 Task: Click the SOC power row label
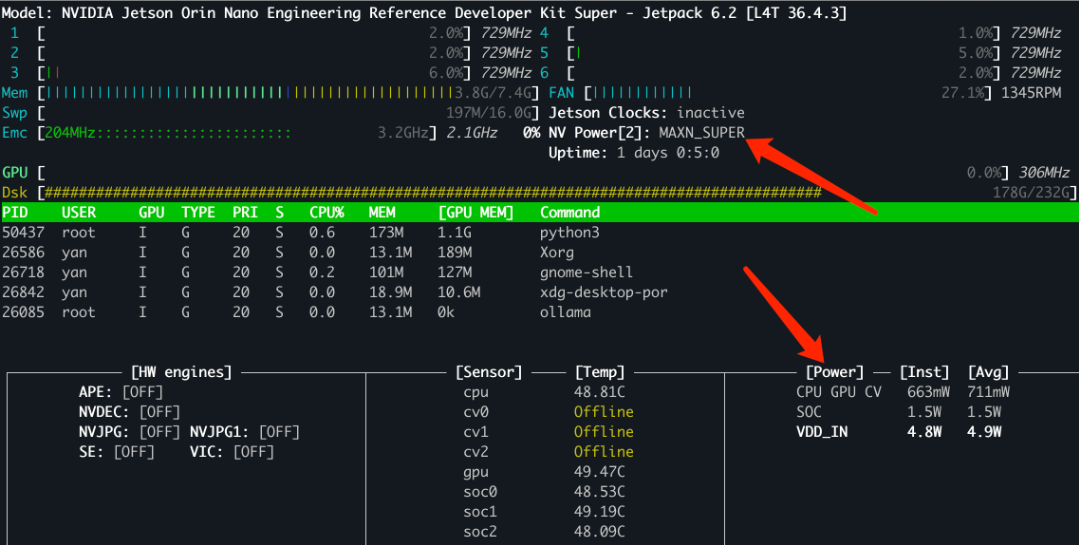coord(809,412)
